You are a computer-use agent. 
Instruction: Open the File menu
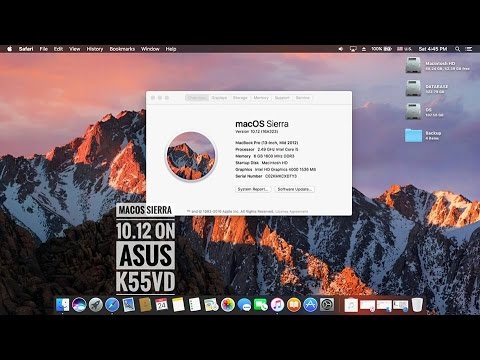click(x=44, y=49)
